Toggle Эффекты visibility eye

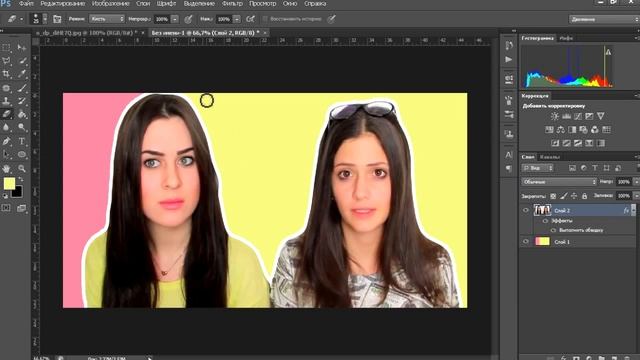[x=545, y=221]
